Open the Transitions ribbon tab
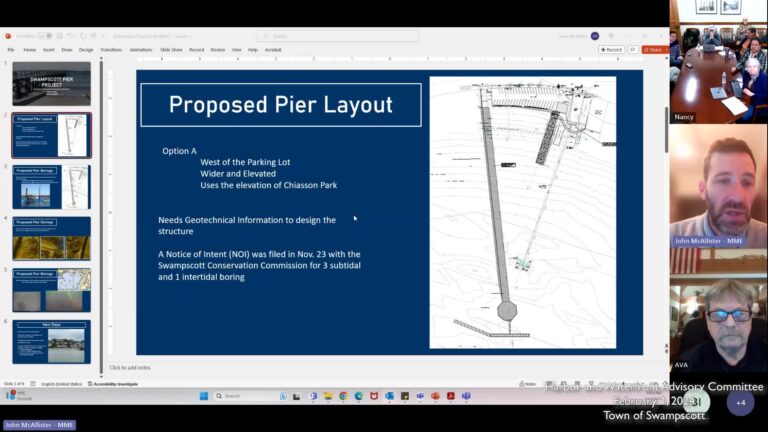Screen dimensions: 768x432 pyautogui.click(x=111, y=49)
